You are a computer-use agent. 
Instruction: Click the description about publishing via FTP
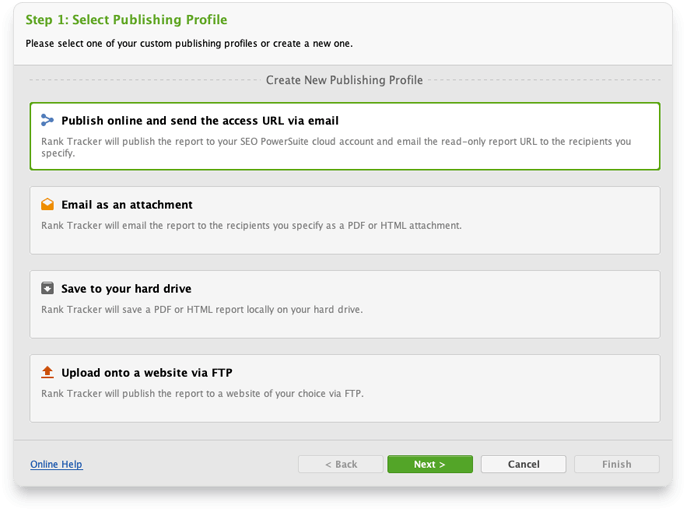[202, 393]
